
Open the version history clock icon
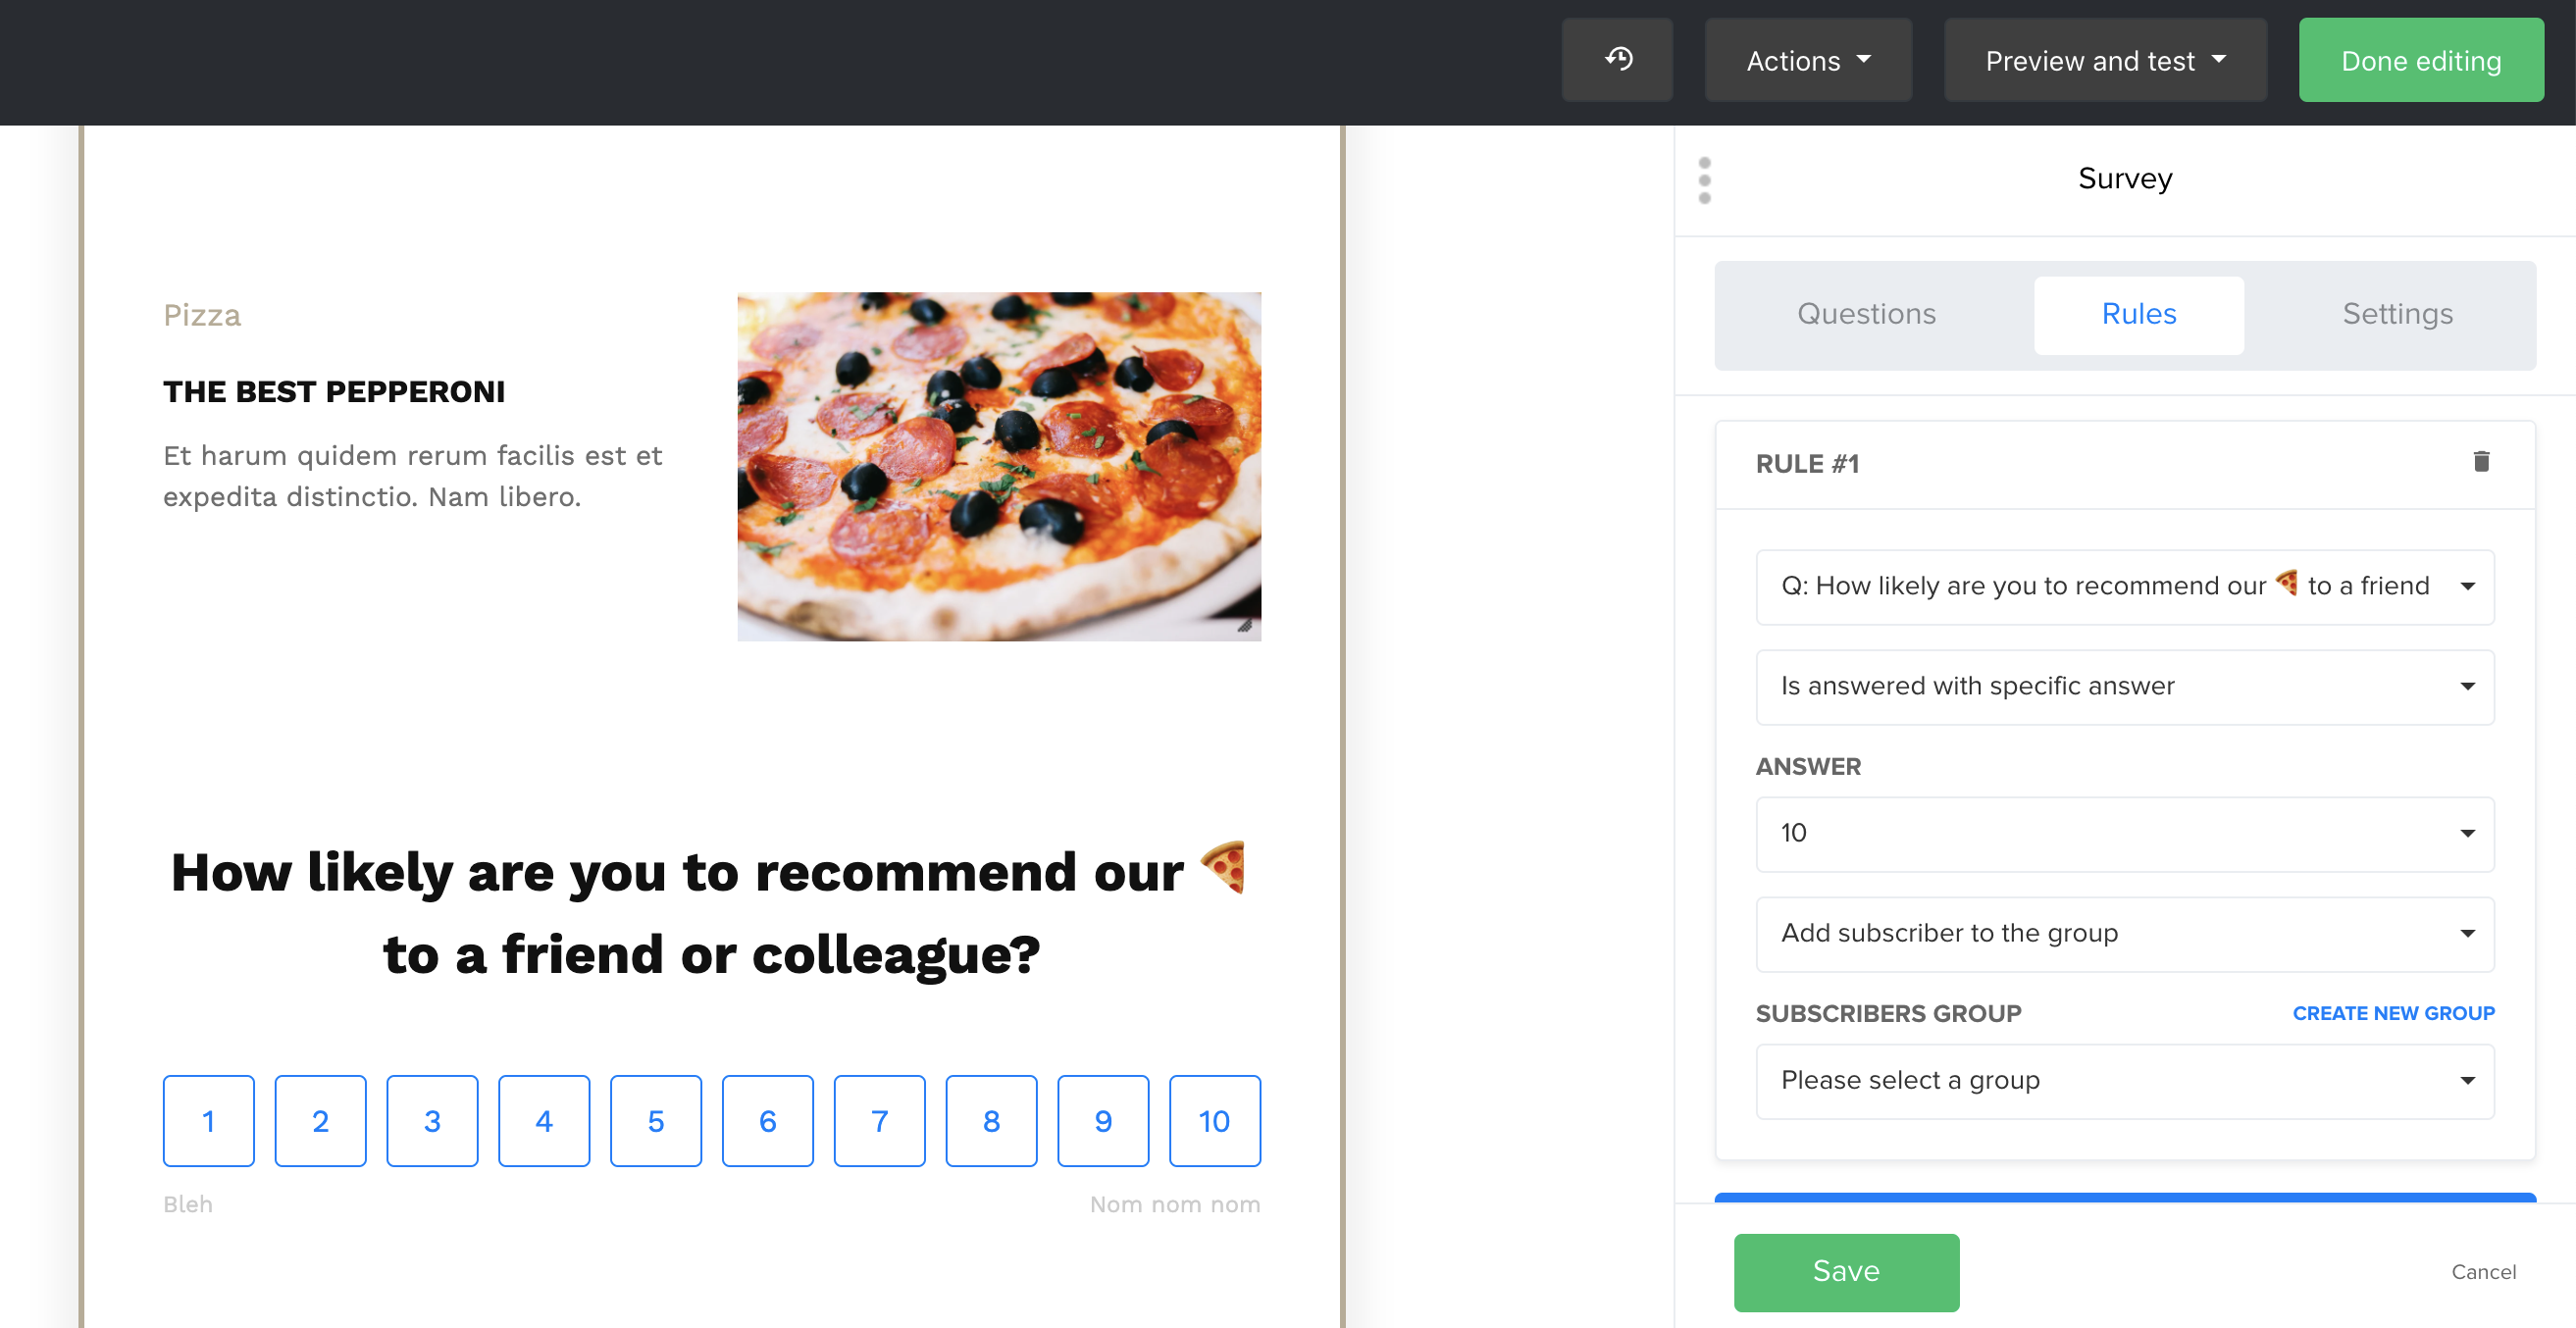tap(1618, 60)
